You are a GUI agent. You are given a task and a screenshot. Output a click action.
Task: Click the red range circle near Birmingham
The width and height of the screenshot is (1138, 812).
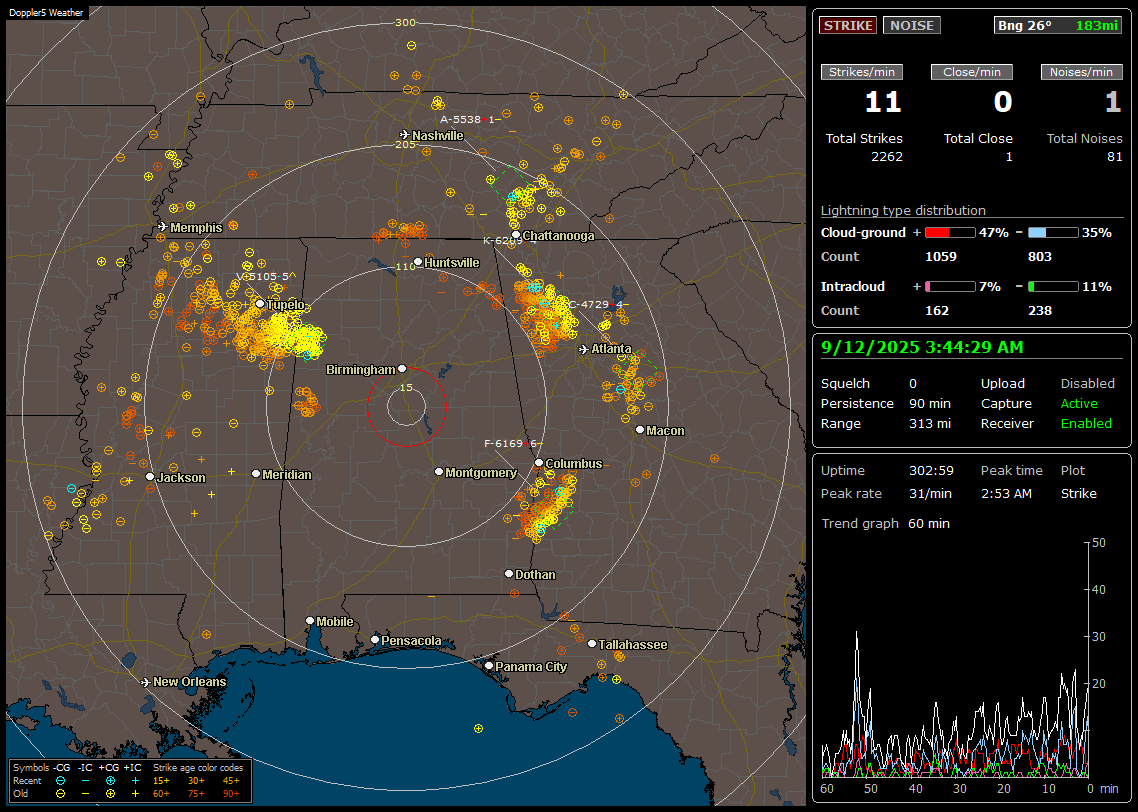pos(406,406)
